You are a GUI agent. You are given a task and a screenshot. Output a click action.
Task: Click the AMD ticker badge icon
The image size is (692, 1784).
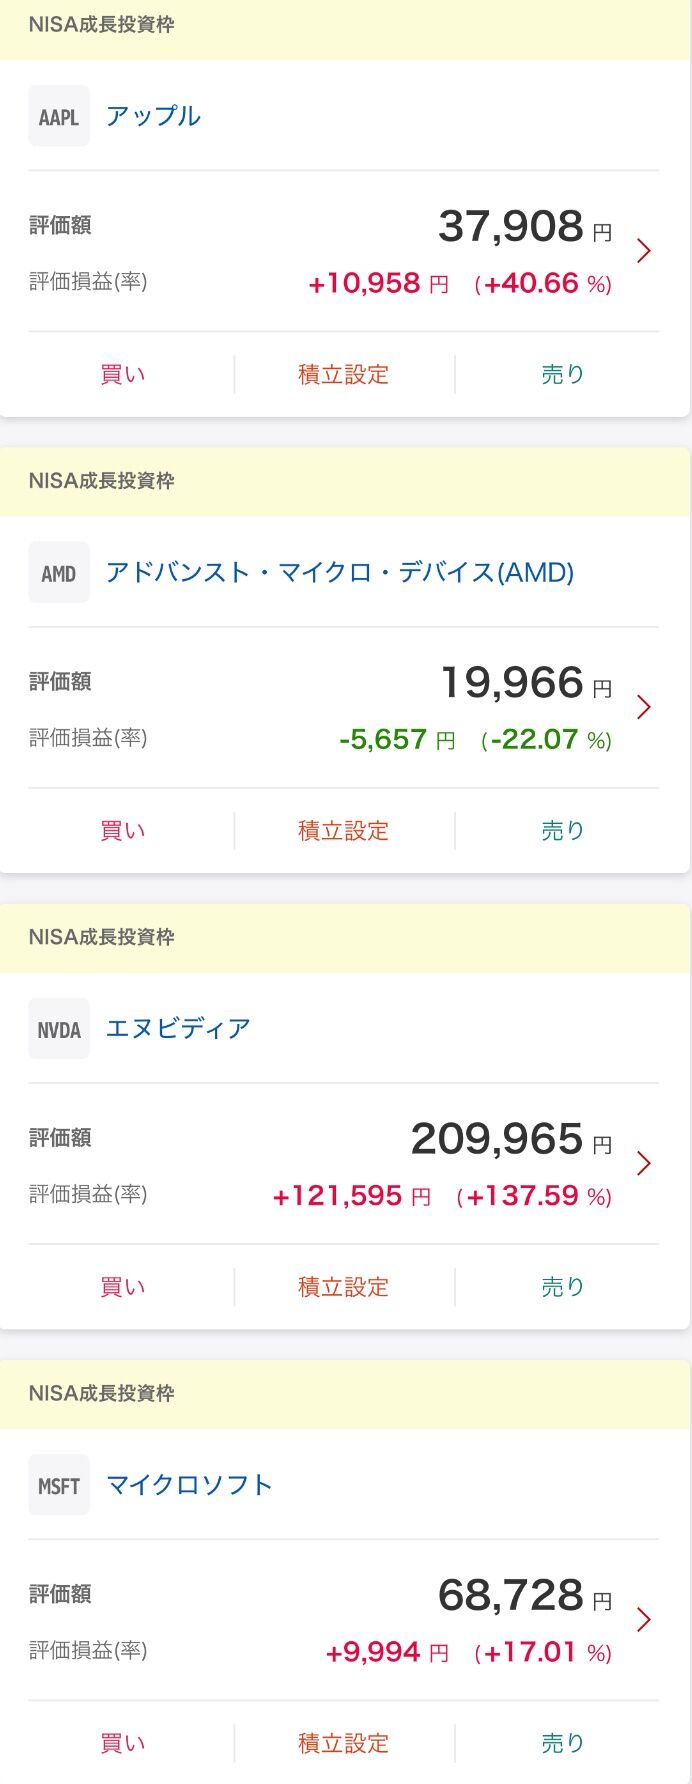coord(59,573)
